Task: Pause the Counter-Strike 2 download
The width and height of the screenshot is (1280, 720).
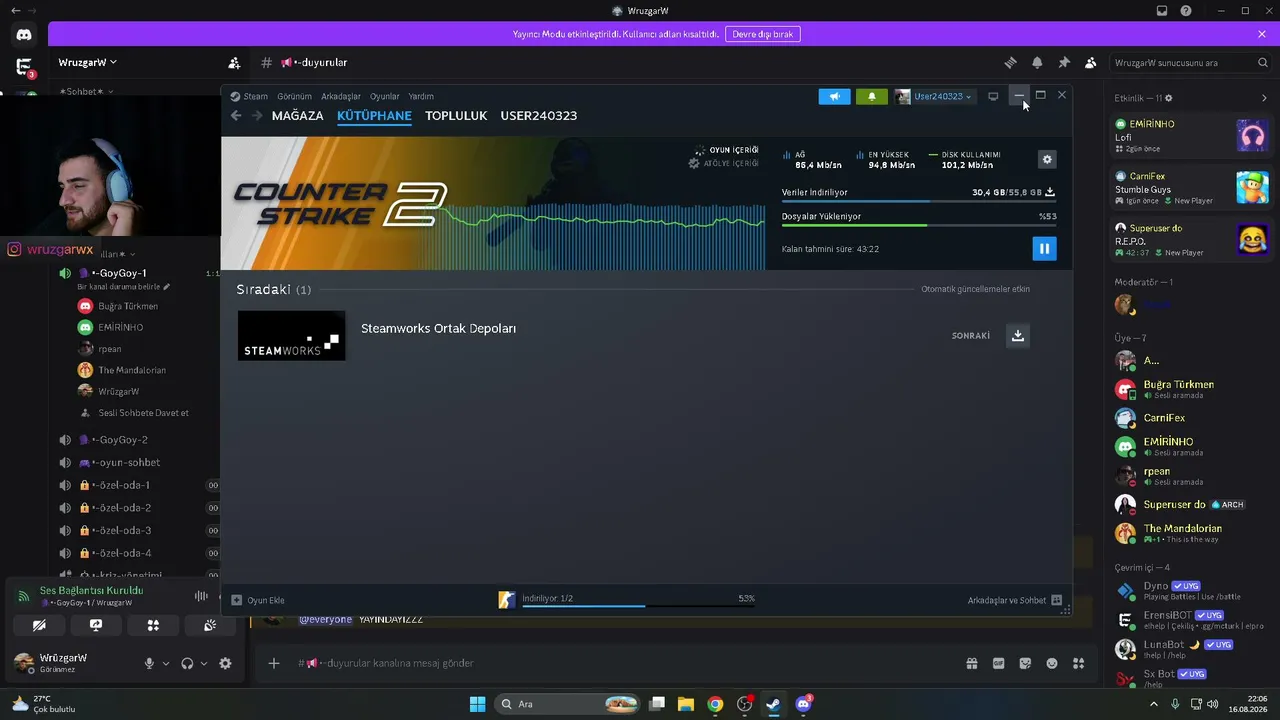Action: 1044,248
